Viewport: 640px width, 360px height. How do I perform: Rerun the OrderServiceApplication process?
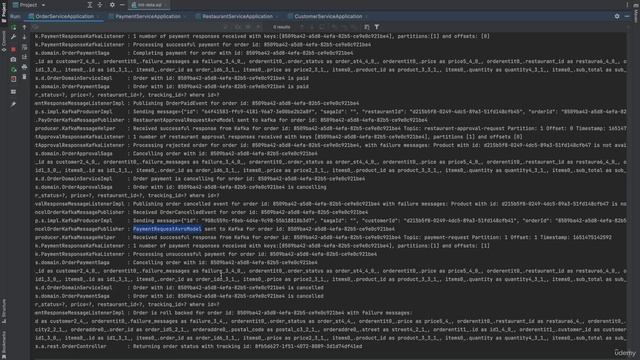(x=13, y=27)
